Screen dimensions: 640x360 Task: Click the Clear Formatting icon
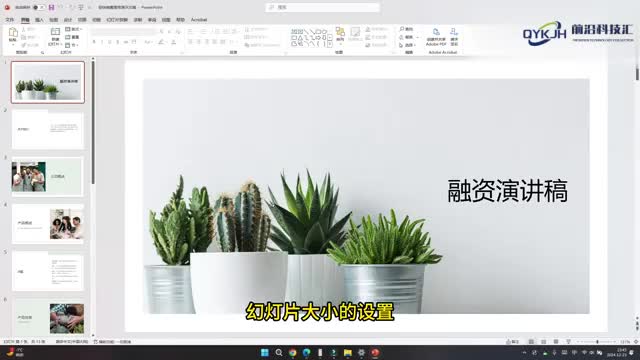click(178, 31)
